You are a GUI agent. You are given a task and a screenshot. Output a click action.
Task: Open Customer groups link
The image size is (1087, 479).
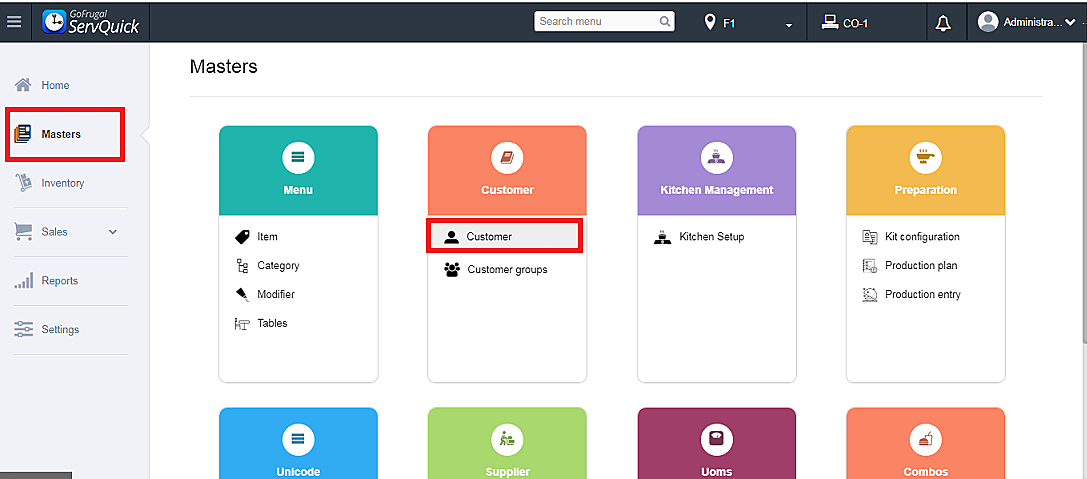[507, 270]
